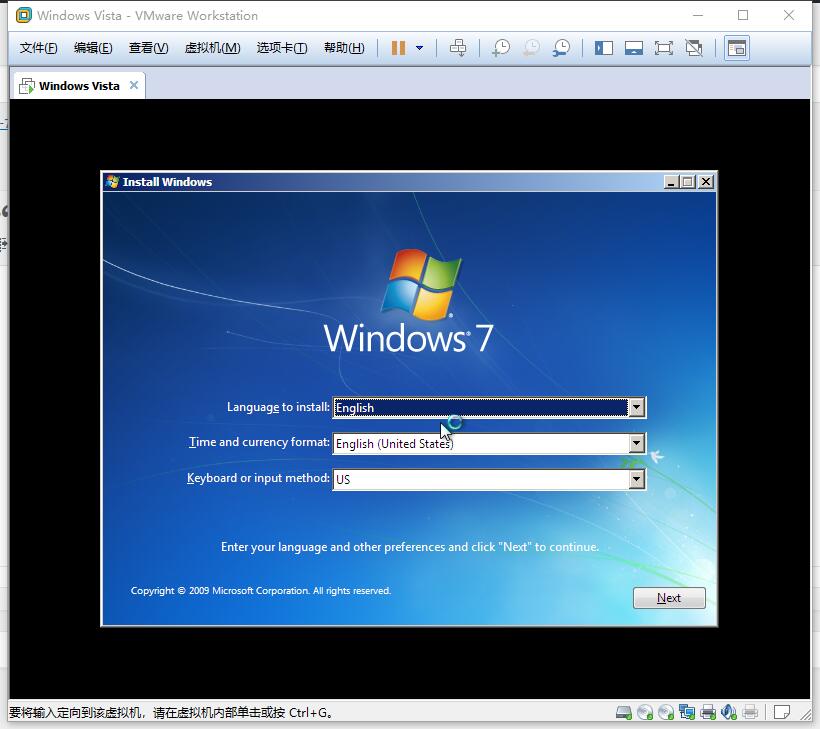
Task: Close the VMware Workstation window
Action: [789, 16]
